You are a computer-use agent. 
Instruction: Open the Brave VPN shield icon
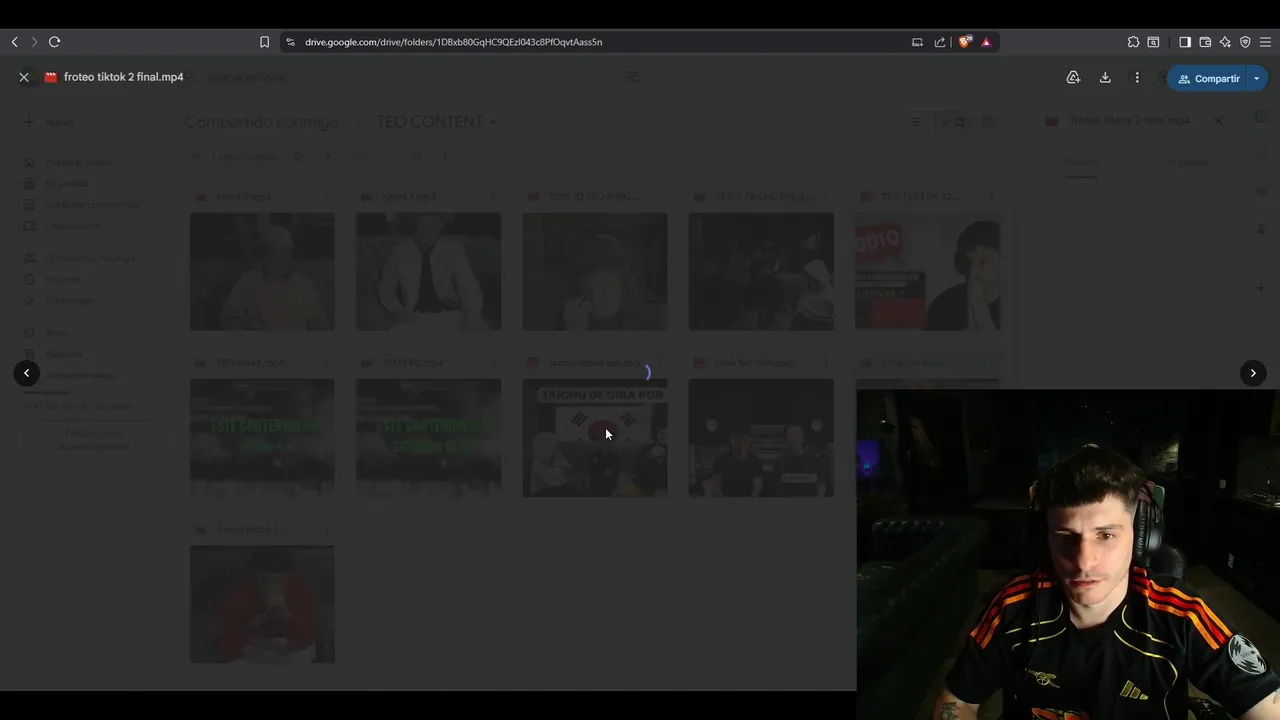tap(1245, 42)
